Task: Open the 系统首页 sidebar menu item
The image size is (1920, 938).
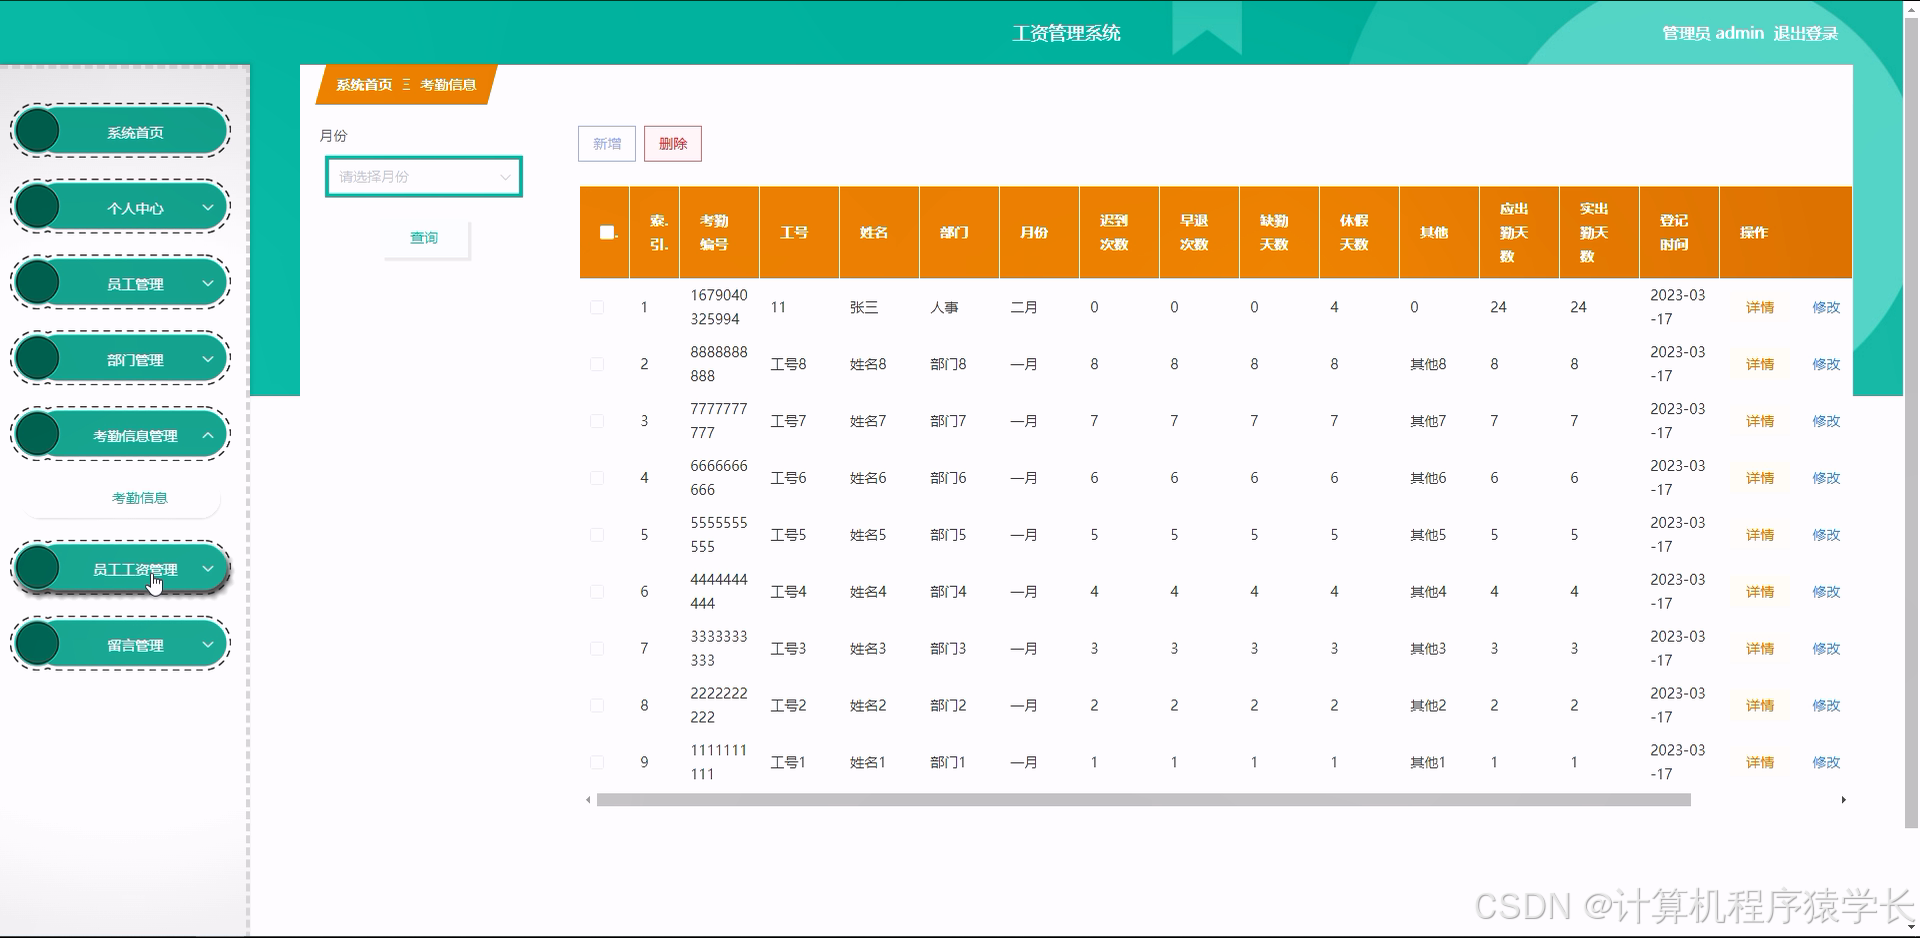Action: 120,132
